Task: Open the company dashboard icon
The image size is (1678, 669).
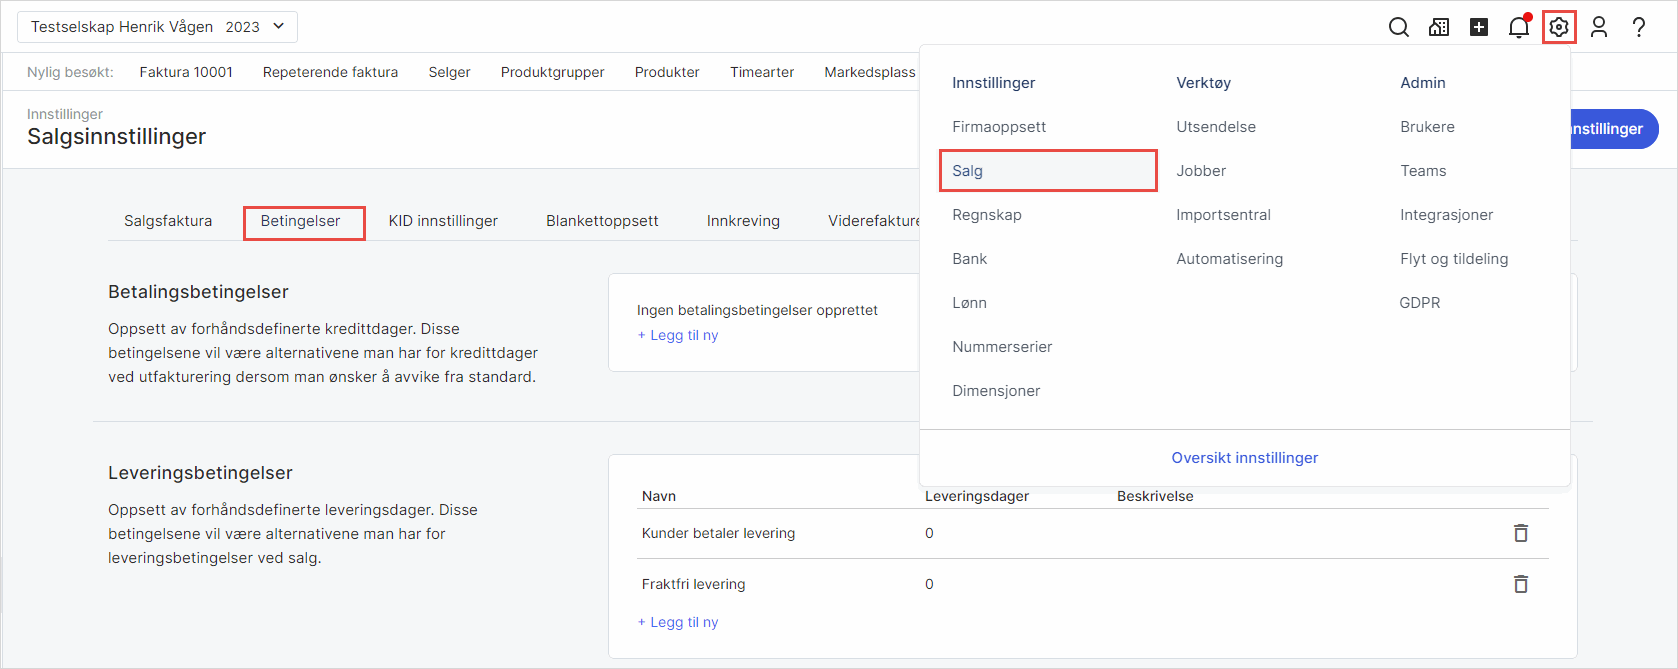Action: (x=1438, y=27)
